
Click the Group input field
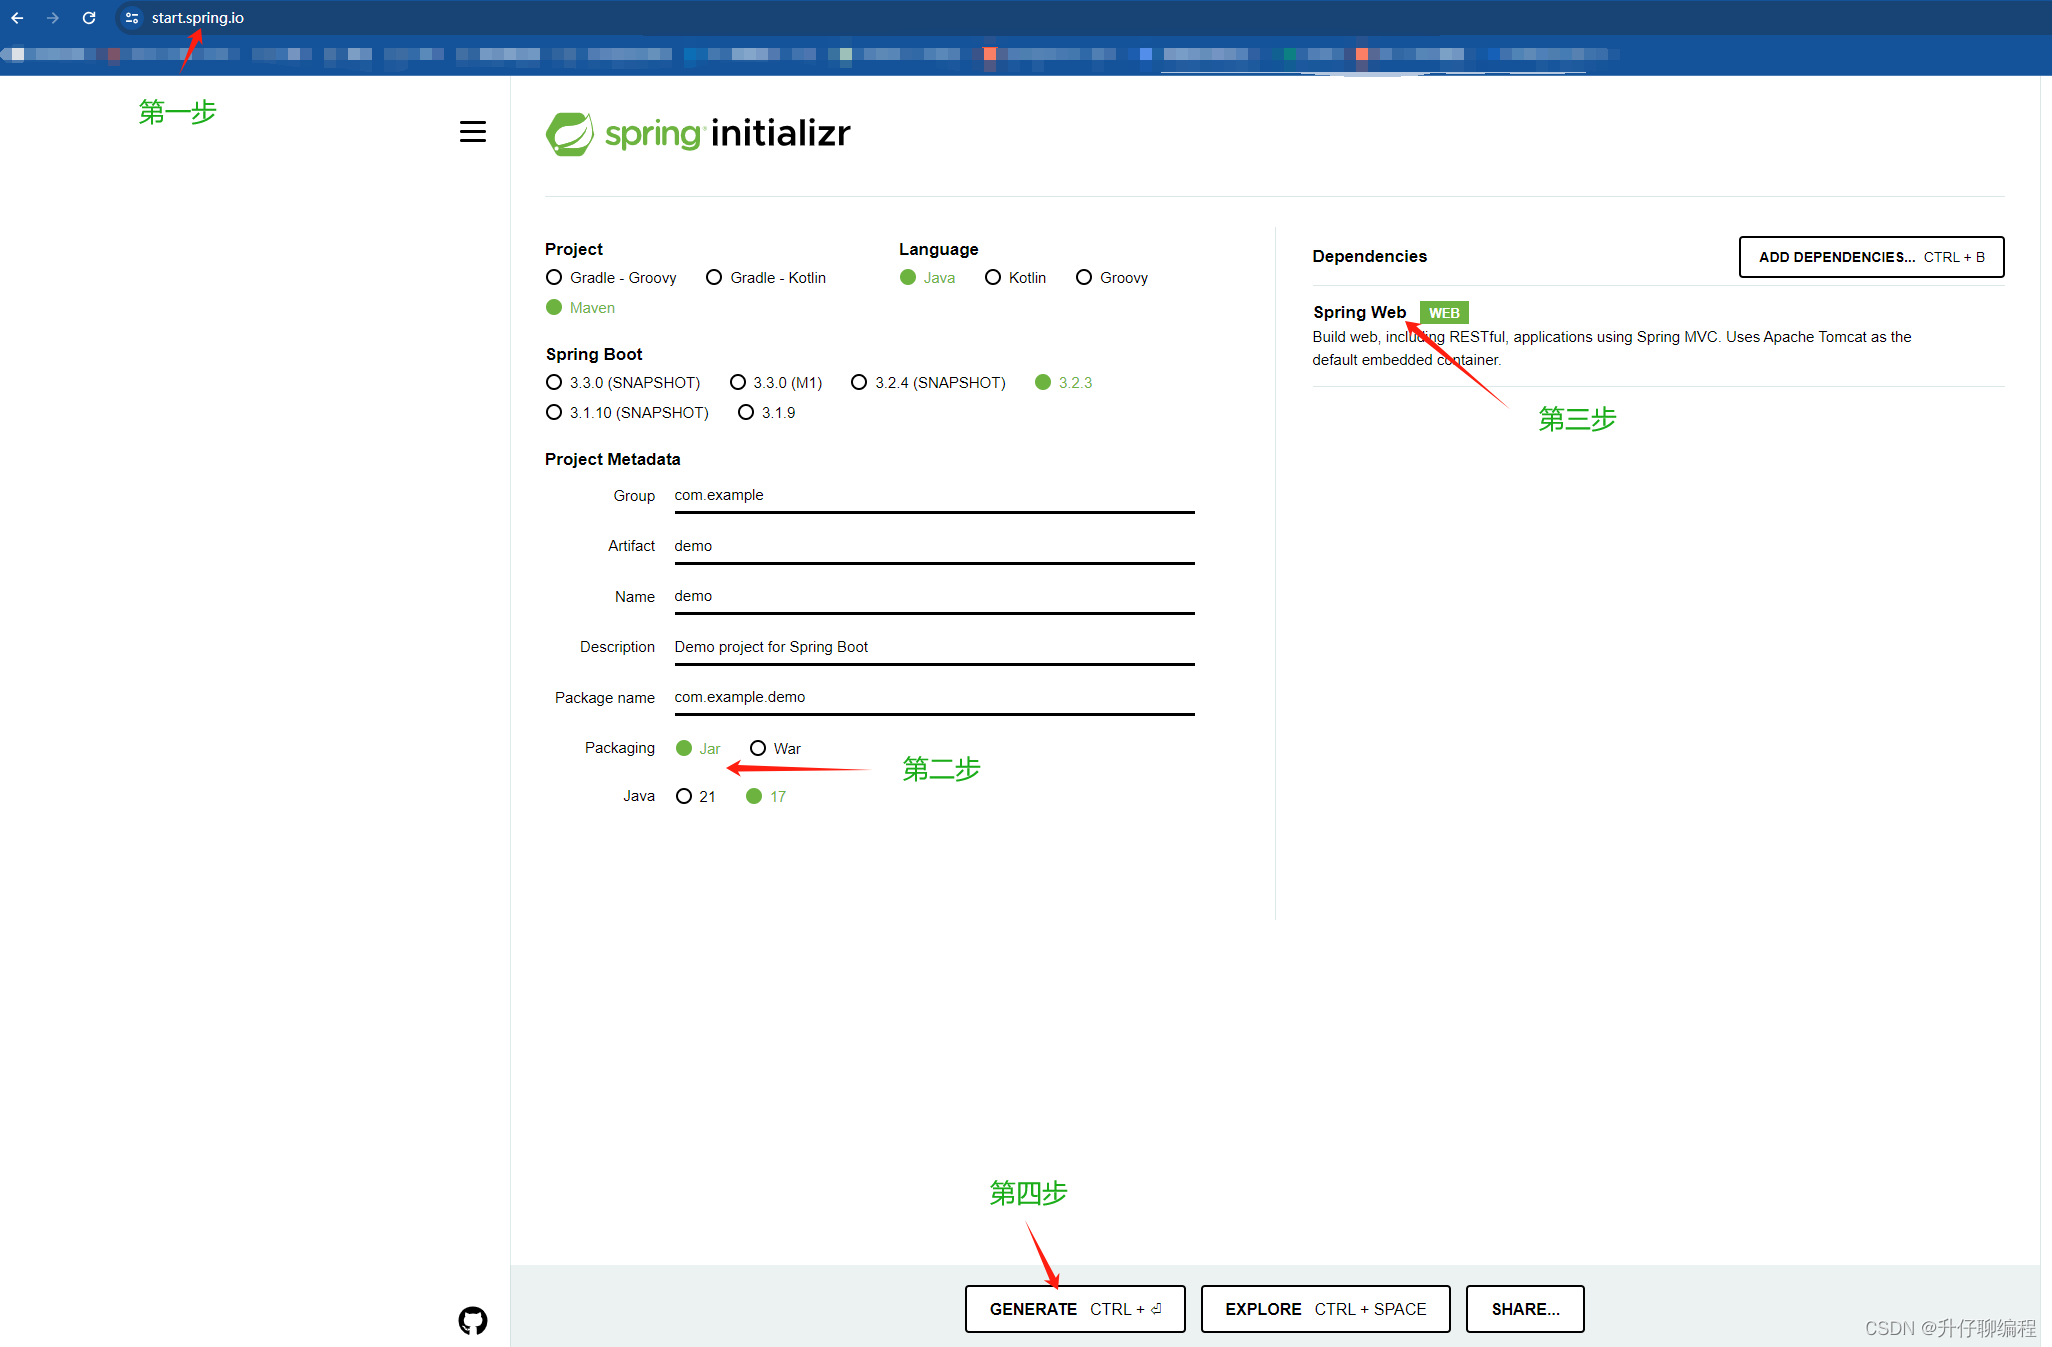(x=934, y=496)
